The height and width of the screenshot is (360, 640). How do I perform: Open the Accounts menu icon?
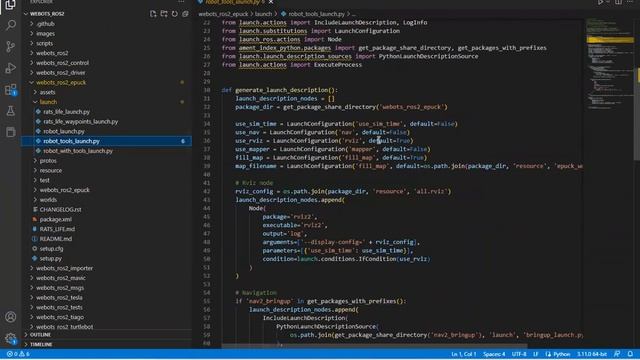pos(11,317)
